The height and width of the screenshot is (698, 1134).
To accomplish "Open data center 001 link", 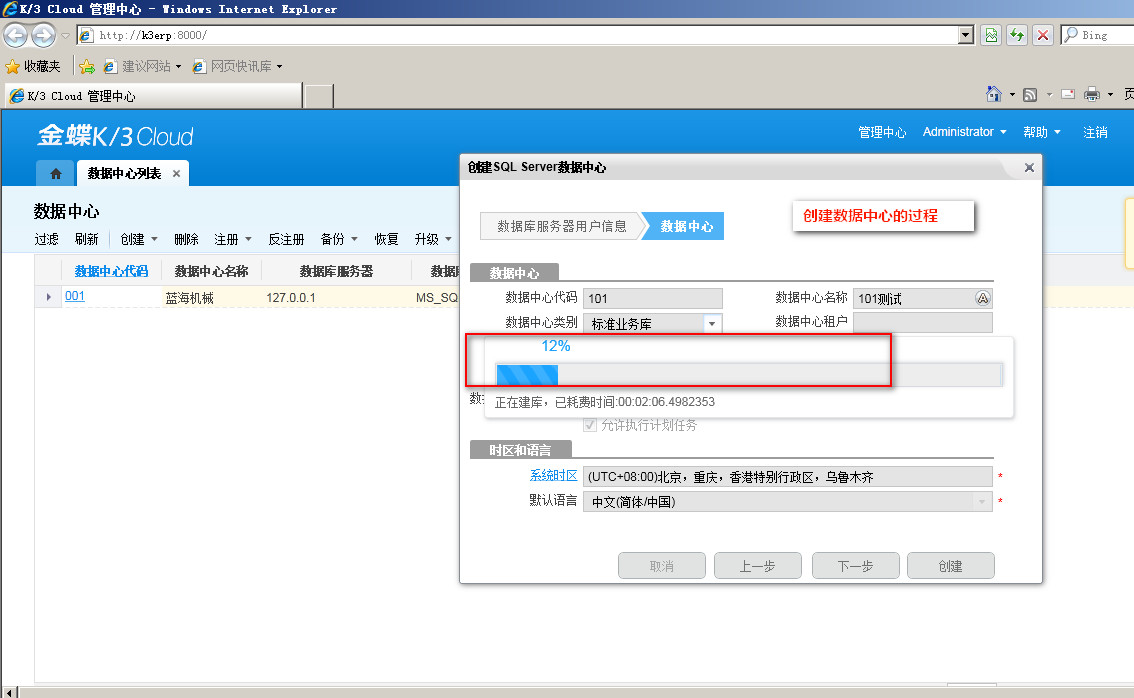I will point(74,296).
